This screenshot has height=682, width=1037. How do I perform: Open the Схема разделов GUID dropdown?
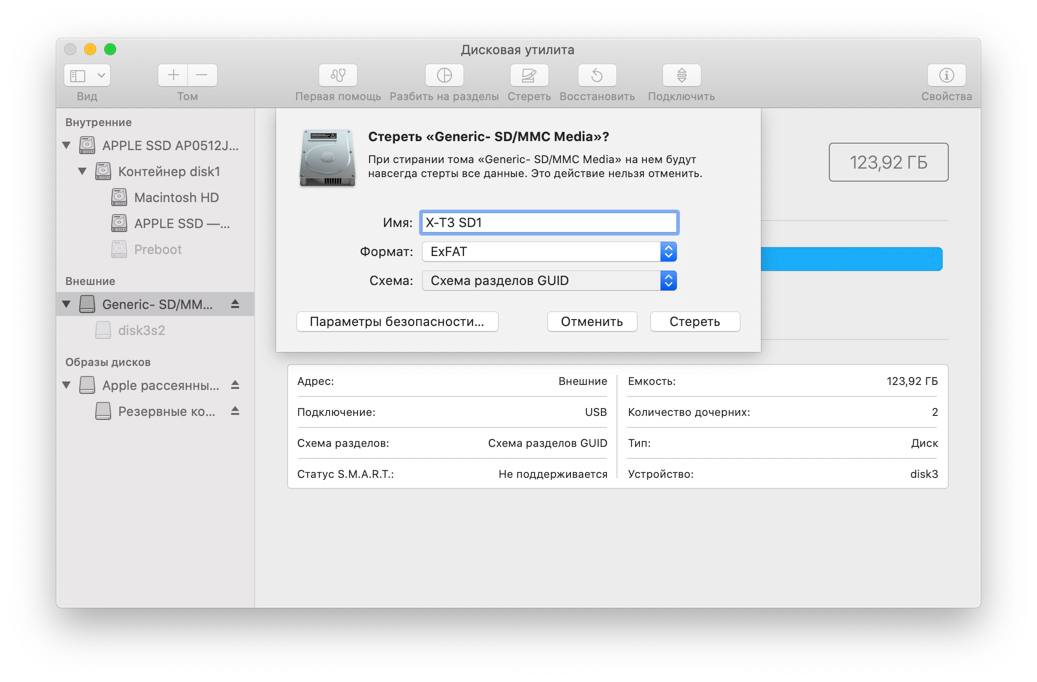coord(549,280)
